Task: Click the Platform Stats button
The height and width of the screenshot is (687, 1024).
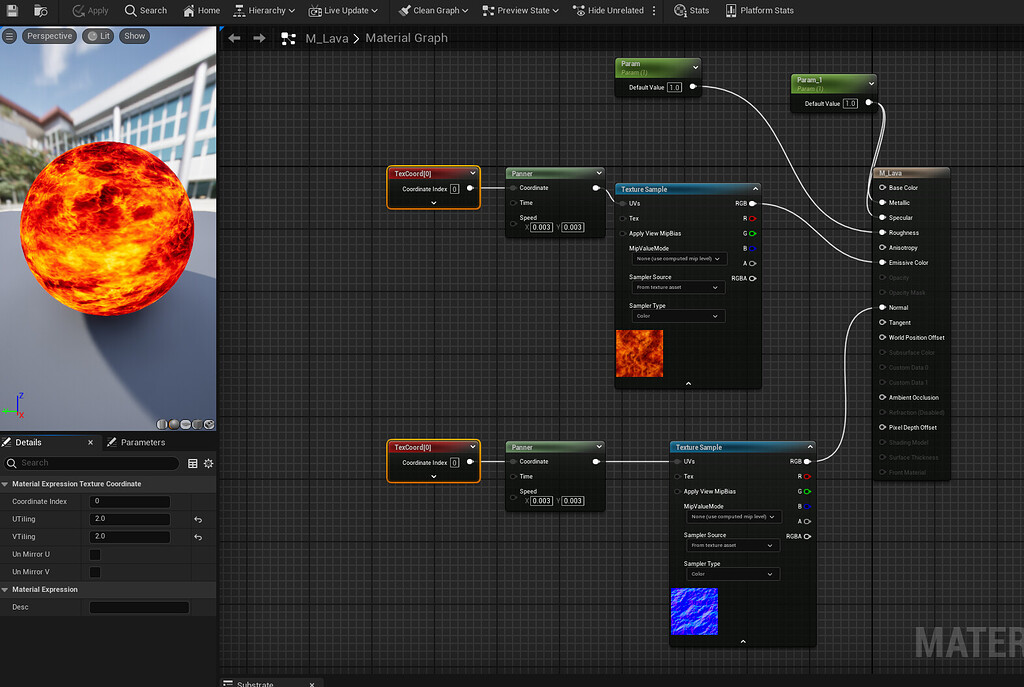Action: pyautogui.click(x=759, y=10)
